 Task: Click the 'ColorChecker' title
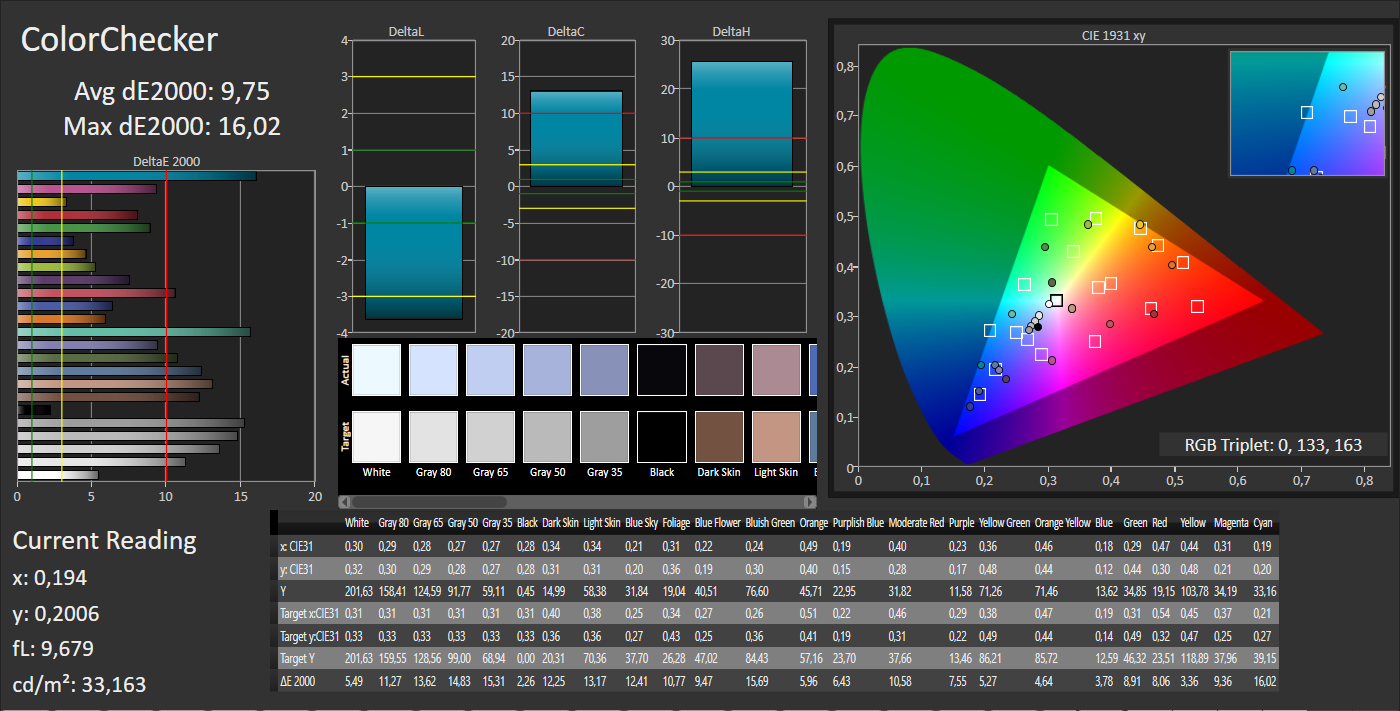point(119,40)
